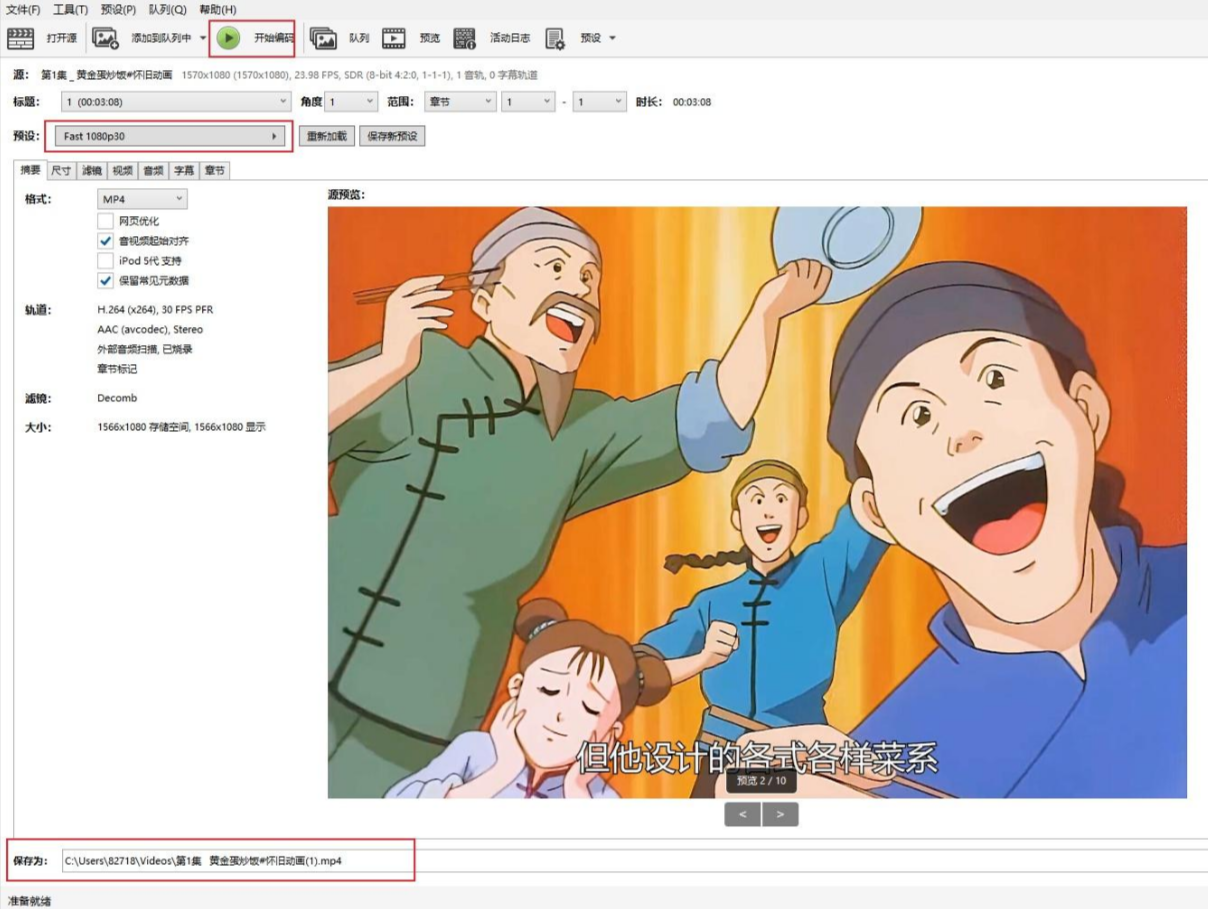Image resolution: width=1208 pixels, height=909 pixels.
Task: Open the range start chapter dropdown
Action: tap(528, 102)
